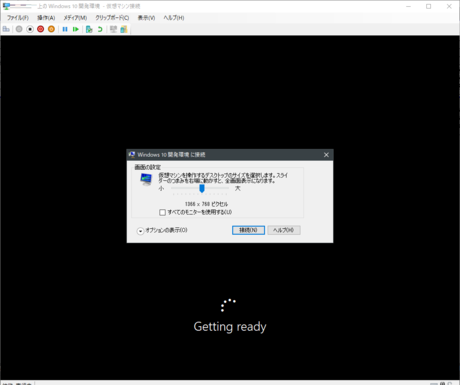Maximize the virtual machine connection window
This screenshot has width=460, height=385.
pyautogui.click(x=429, y=6)
